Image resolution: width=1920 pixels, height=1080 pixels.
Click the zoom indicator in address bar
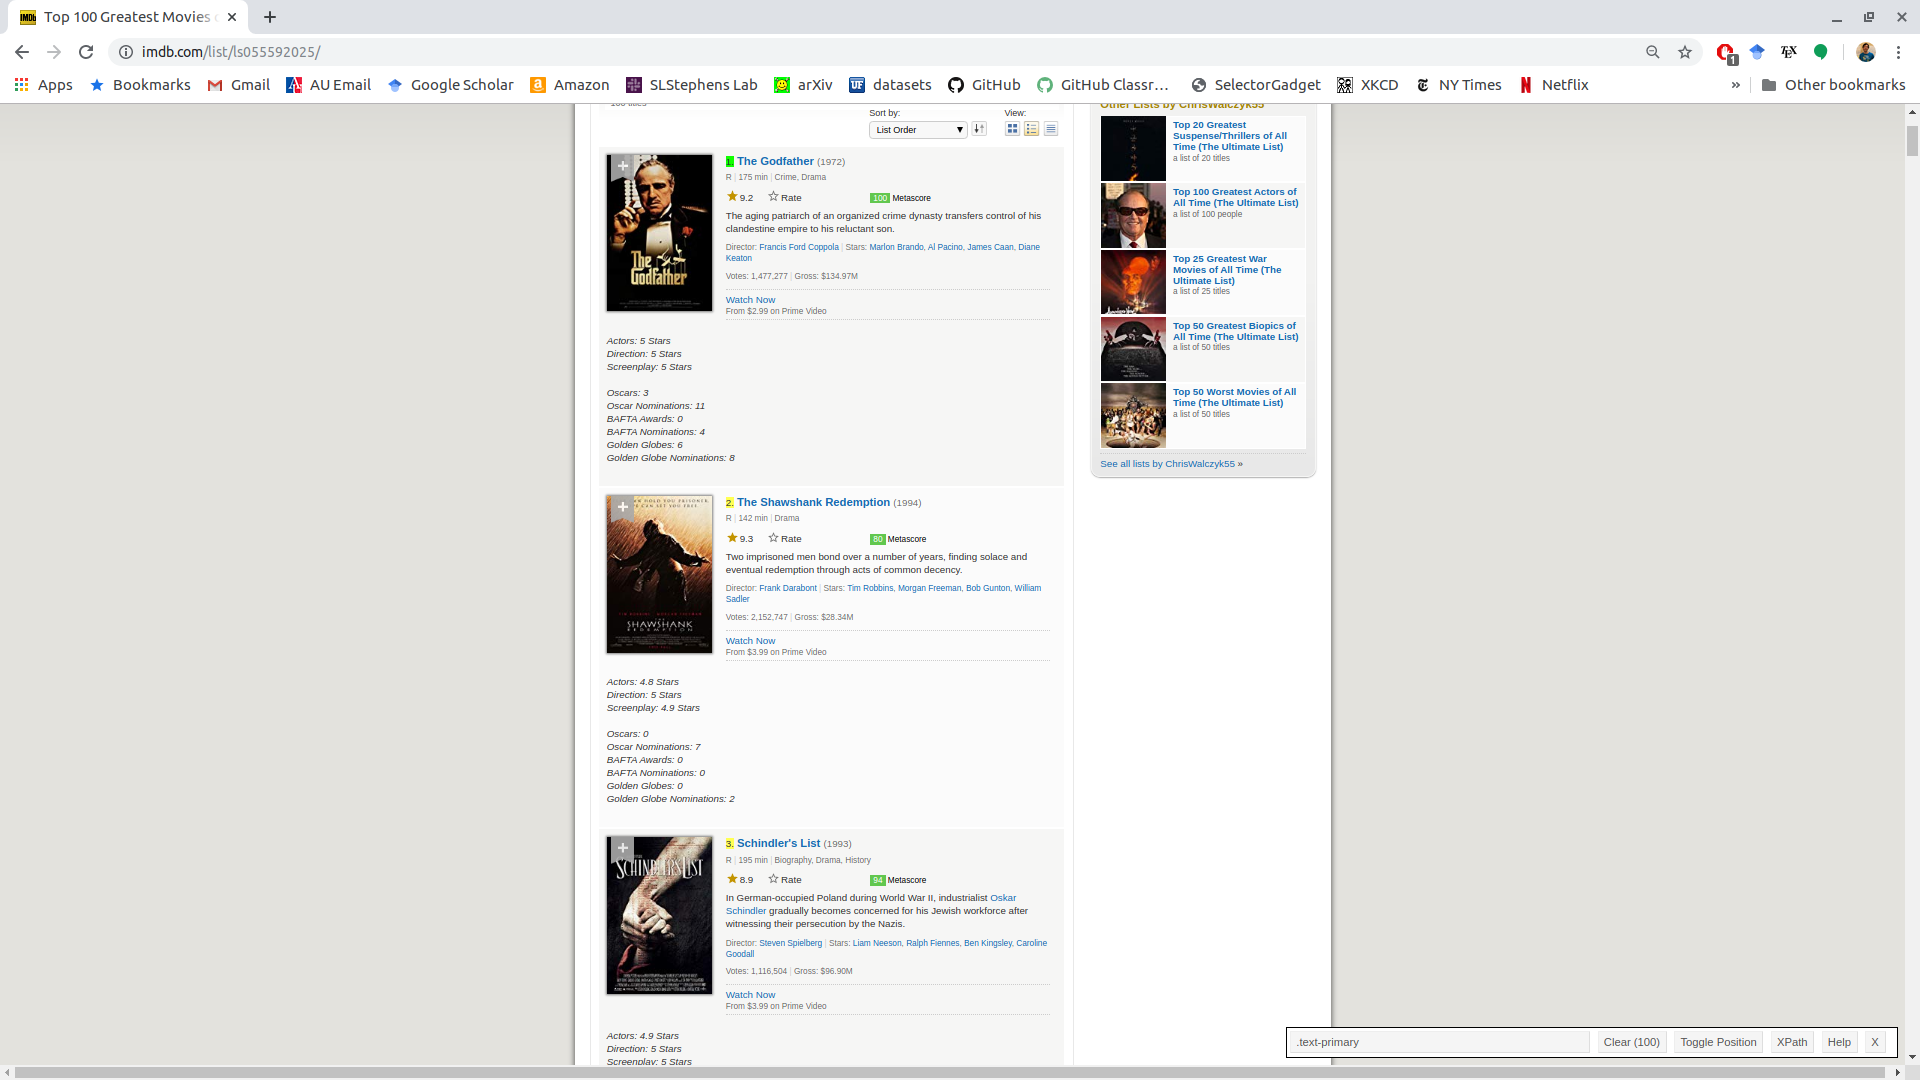(1652, 52)
